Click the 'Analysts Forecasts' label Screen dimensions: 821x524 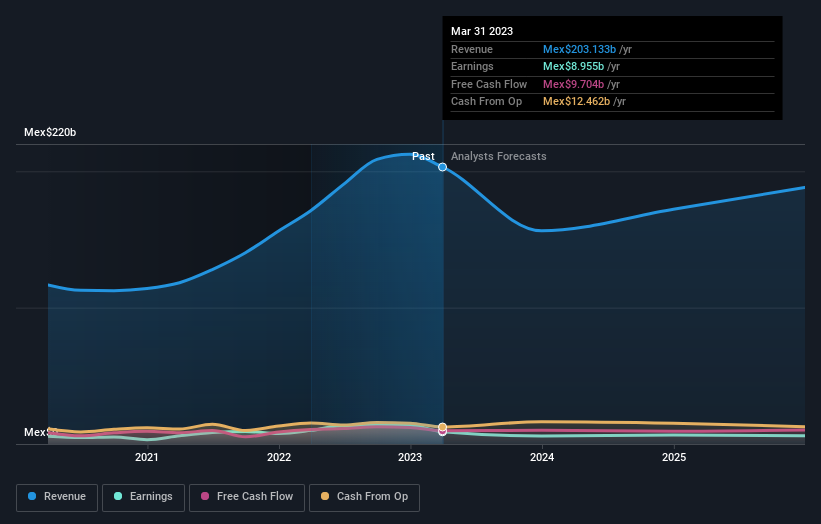[498, 156]
